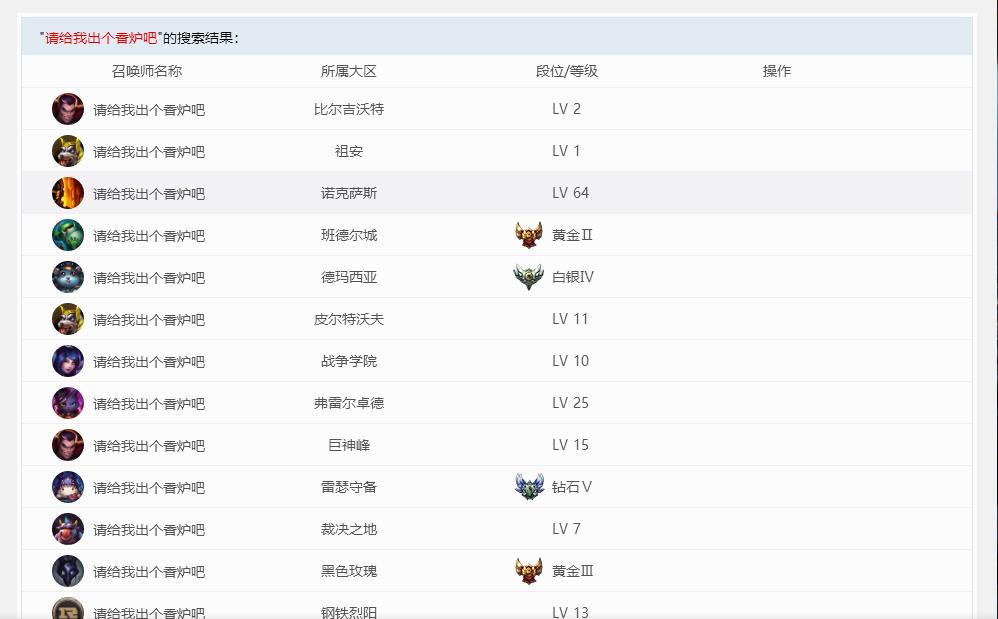The image size is (998, 619).
Task: Click the 黄金III rank badge icon
Action: [529, 571]
